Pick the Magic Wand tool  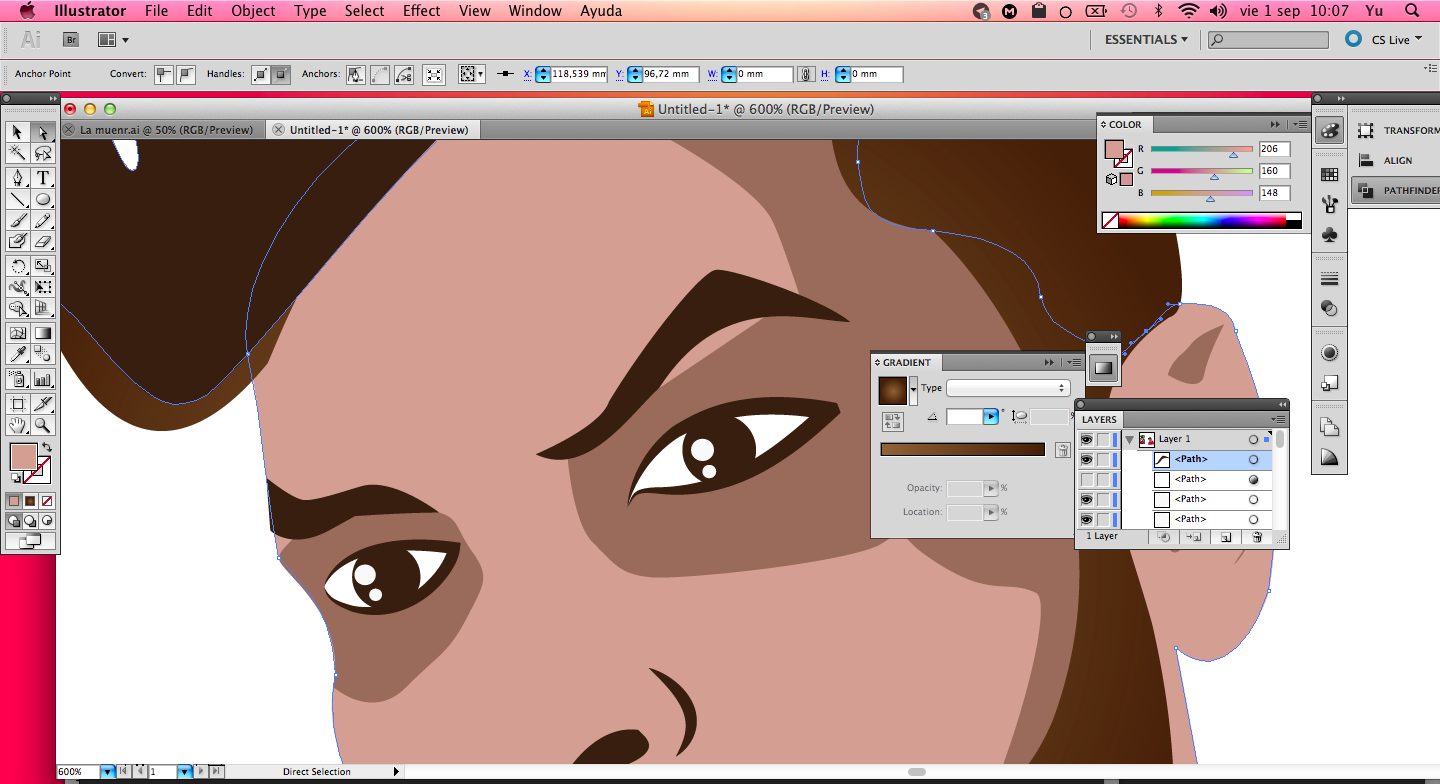(x=17, y=153)
